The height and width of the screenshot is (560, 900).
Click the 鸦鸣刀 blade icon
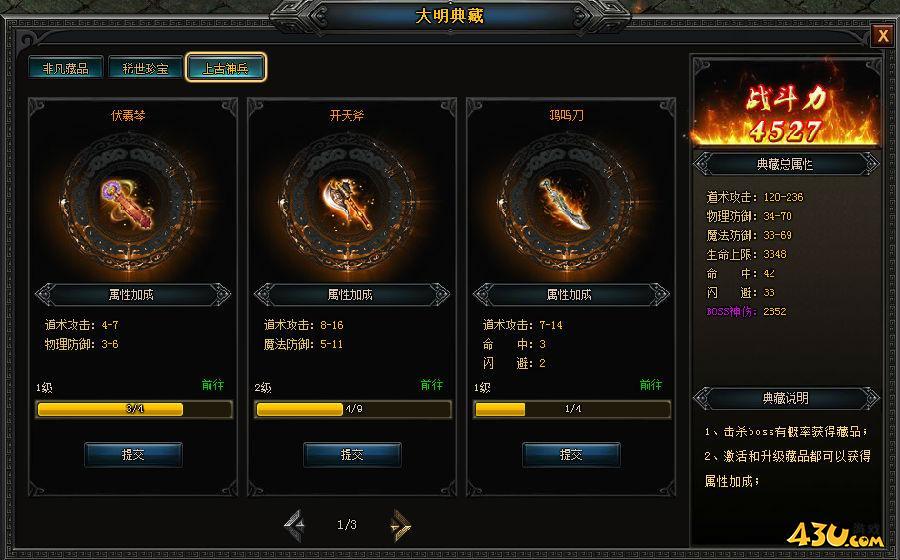[x=565, y=204]
